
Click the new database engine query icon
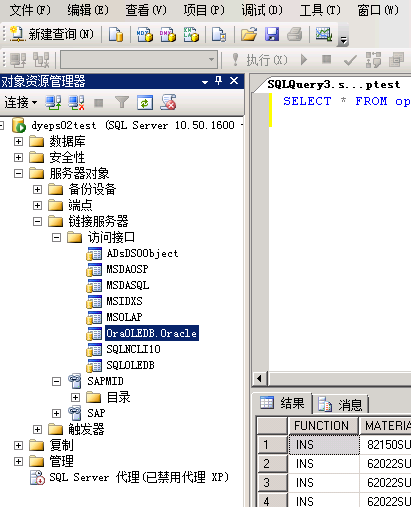point(116,34)
